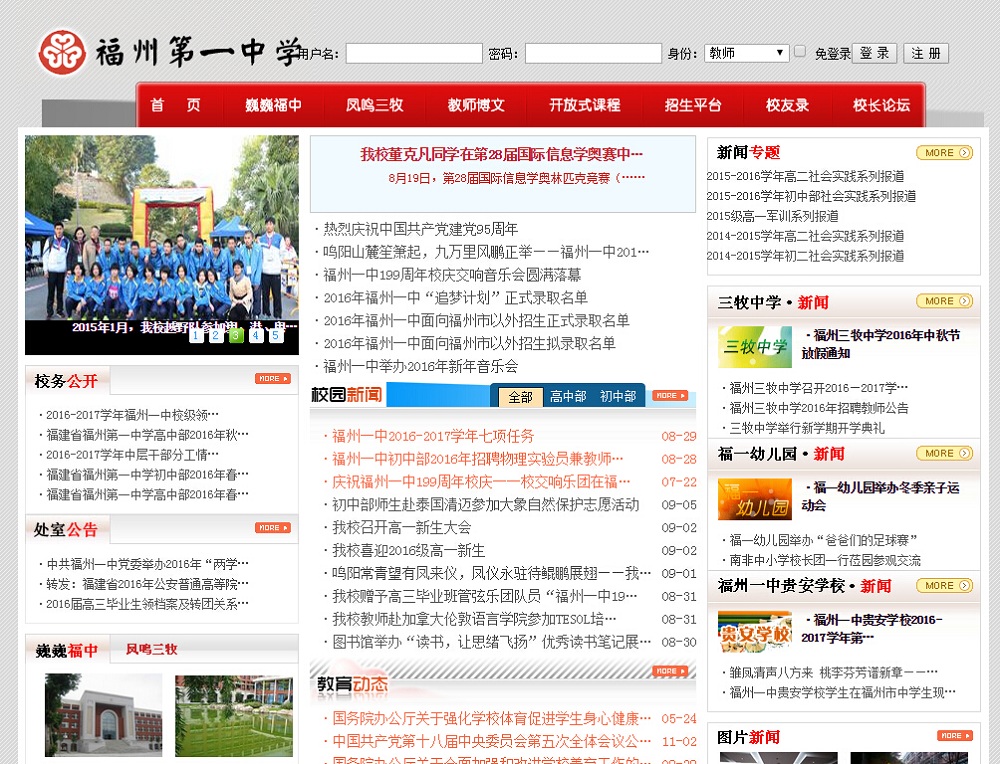
Task: Click the 三牧中学 logo image
Action: pyautogui.click(x=754, y=347)
